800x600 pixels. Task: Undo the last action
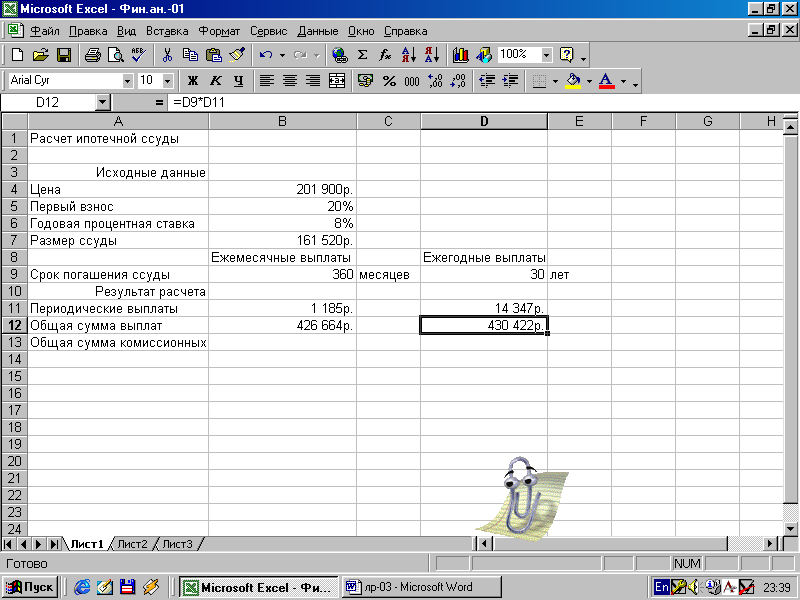point(266,55)
